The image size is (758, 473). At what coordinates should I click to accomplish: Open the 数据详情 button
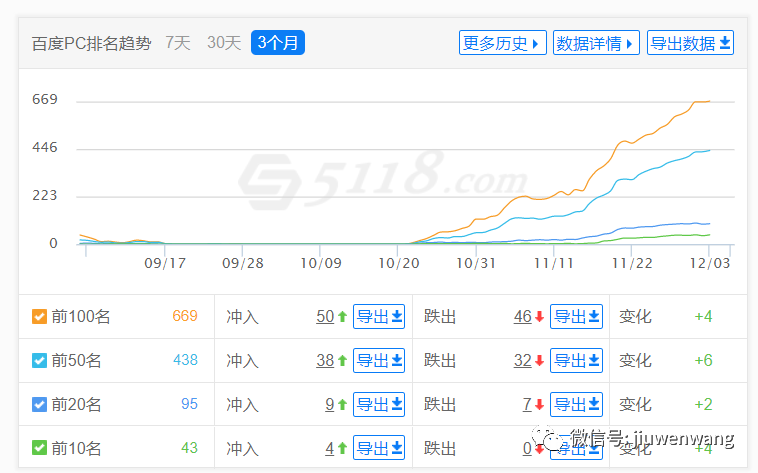(x=597, y=43)
